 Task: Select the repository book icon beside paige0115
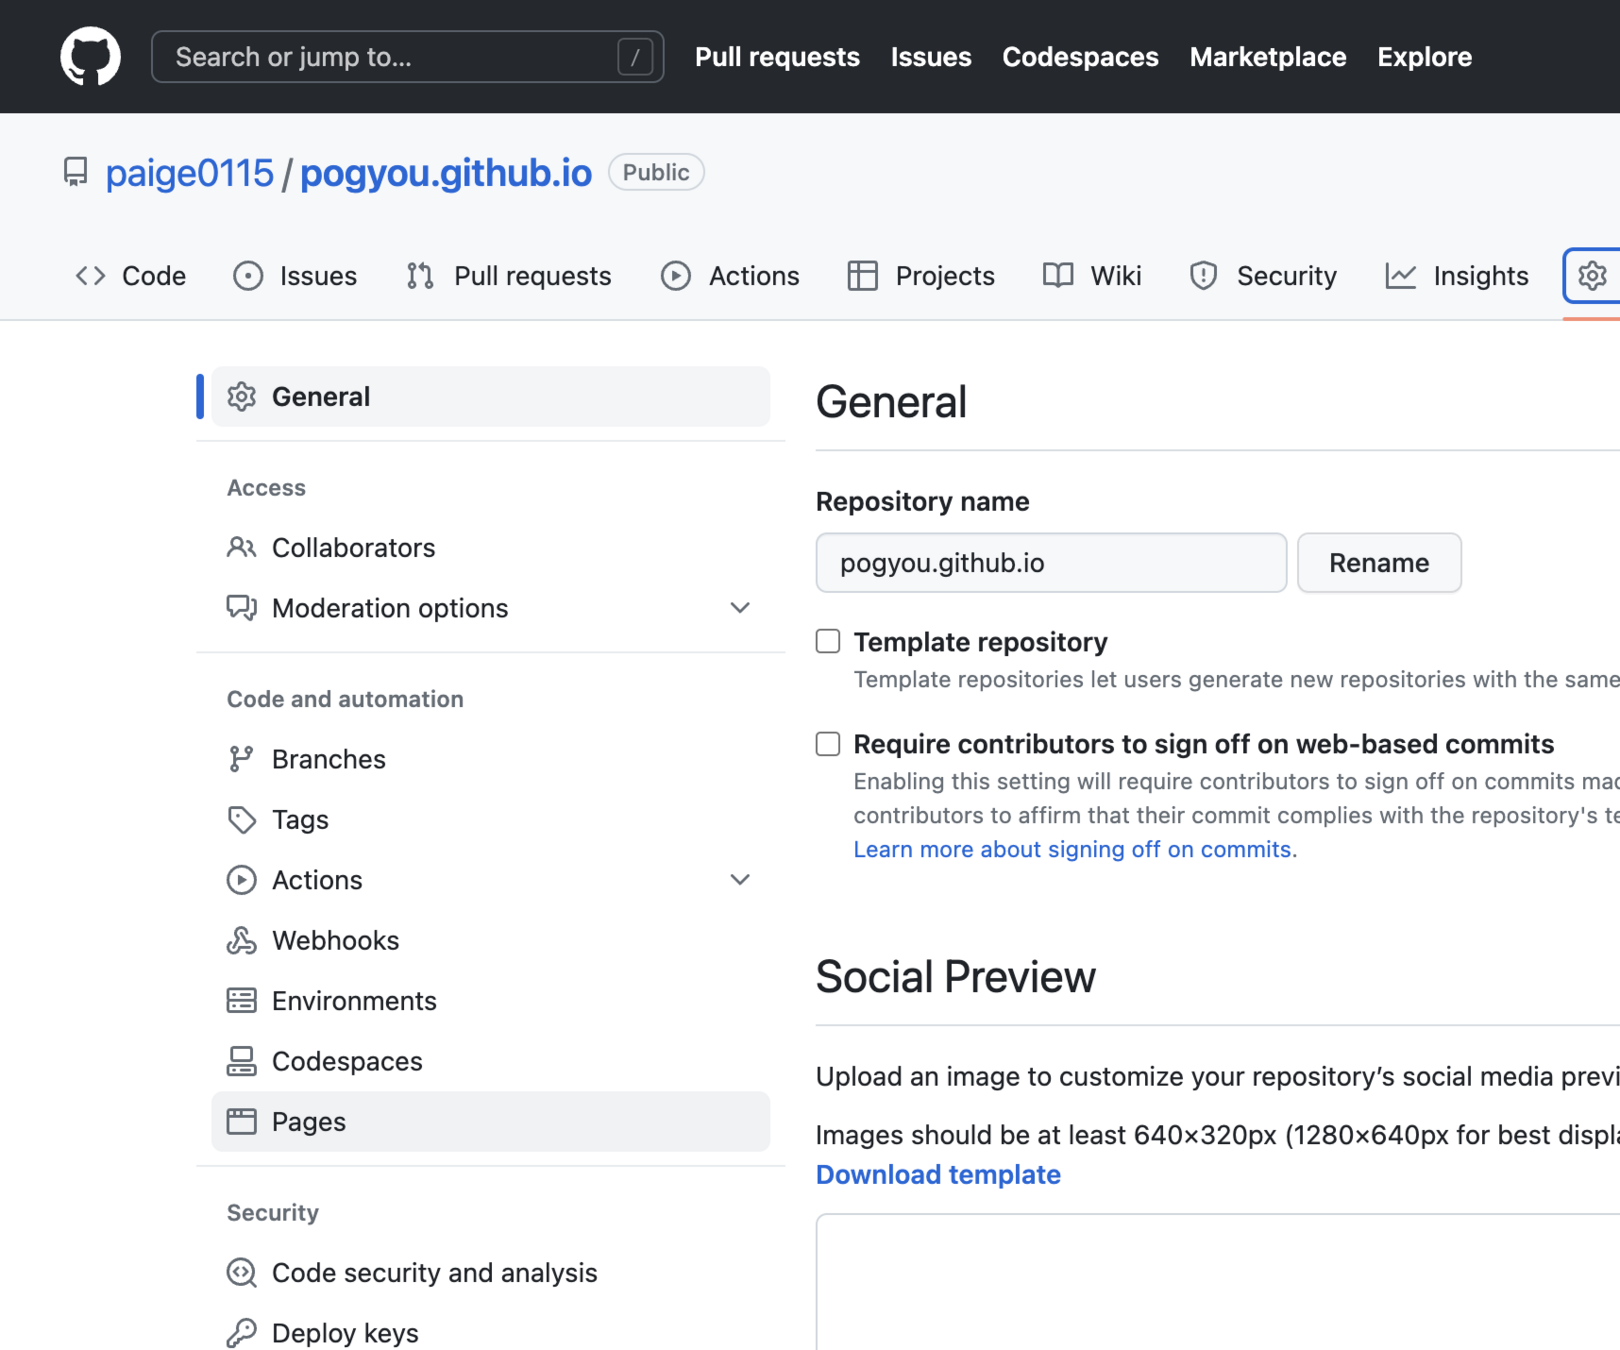75,172
